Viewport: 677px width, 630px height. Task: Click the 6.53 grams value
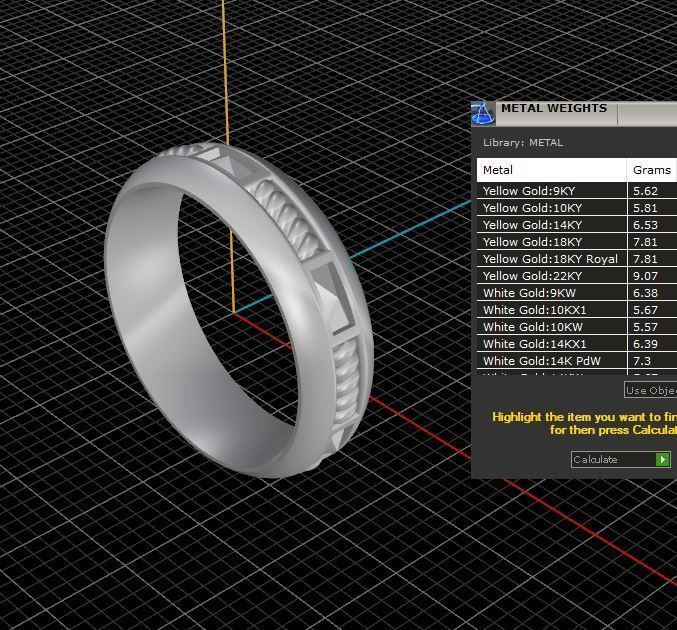point(645,225)
